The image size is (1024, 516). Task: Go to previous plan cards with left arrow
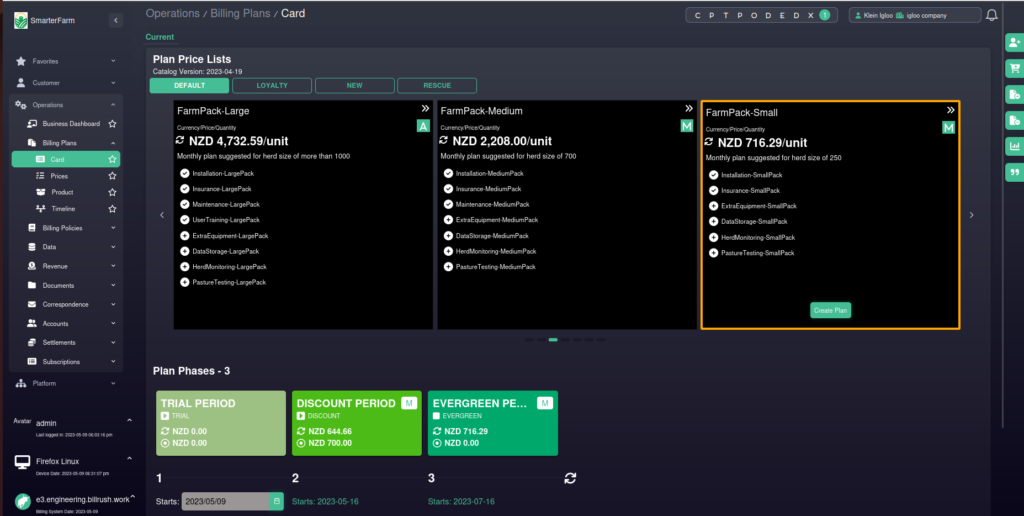point(162,215)
